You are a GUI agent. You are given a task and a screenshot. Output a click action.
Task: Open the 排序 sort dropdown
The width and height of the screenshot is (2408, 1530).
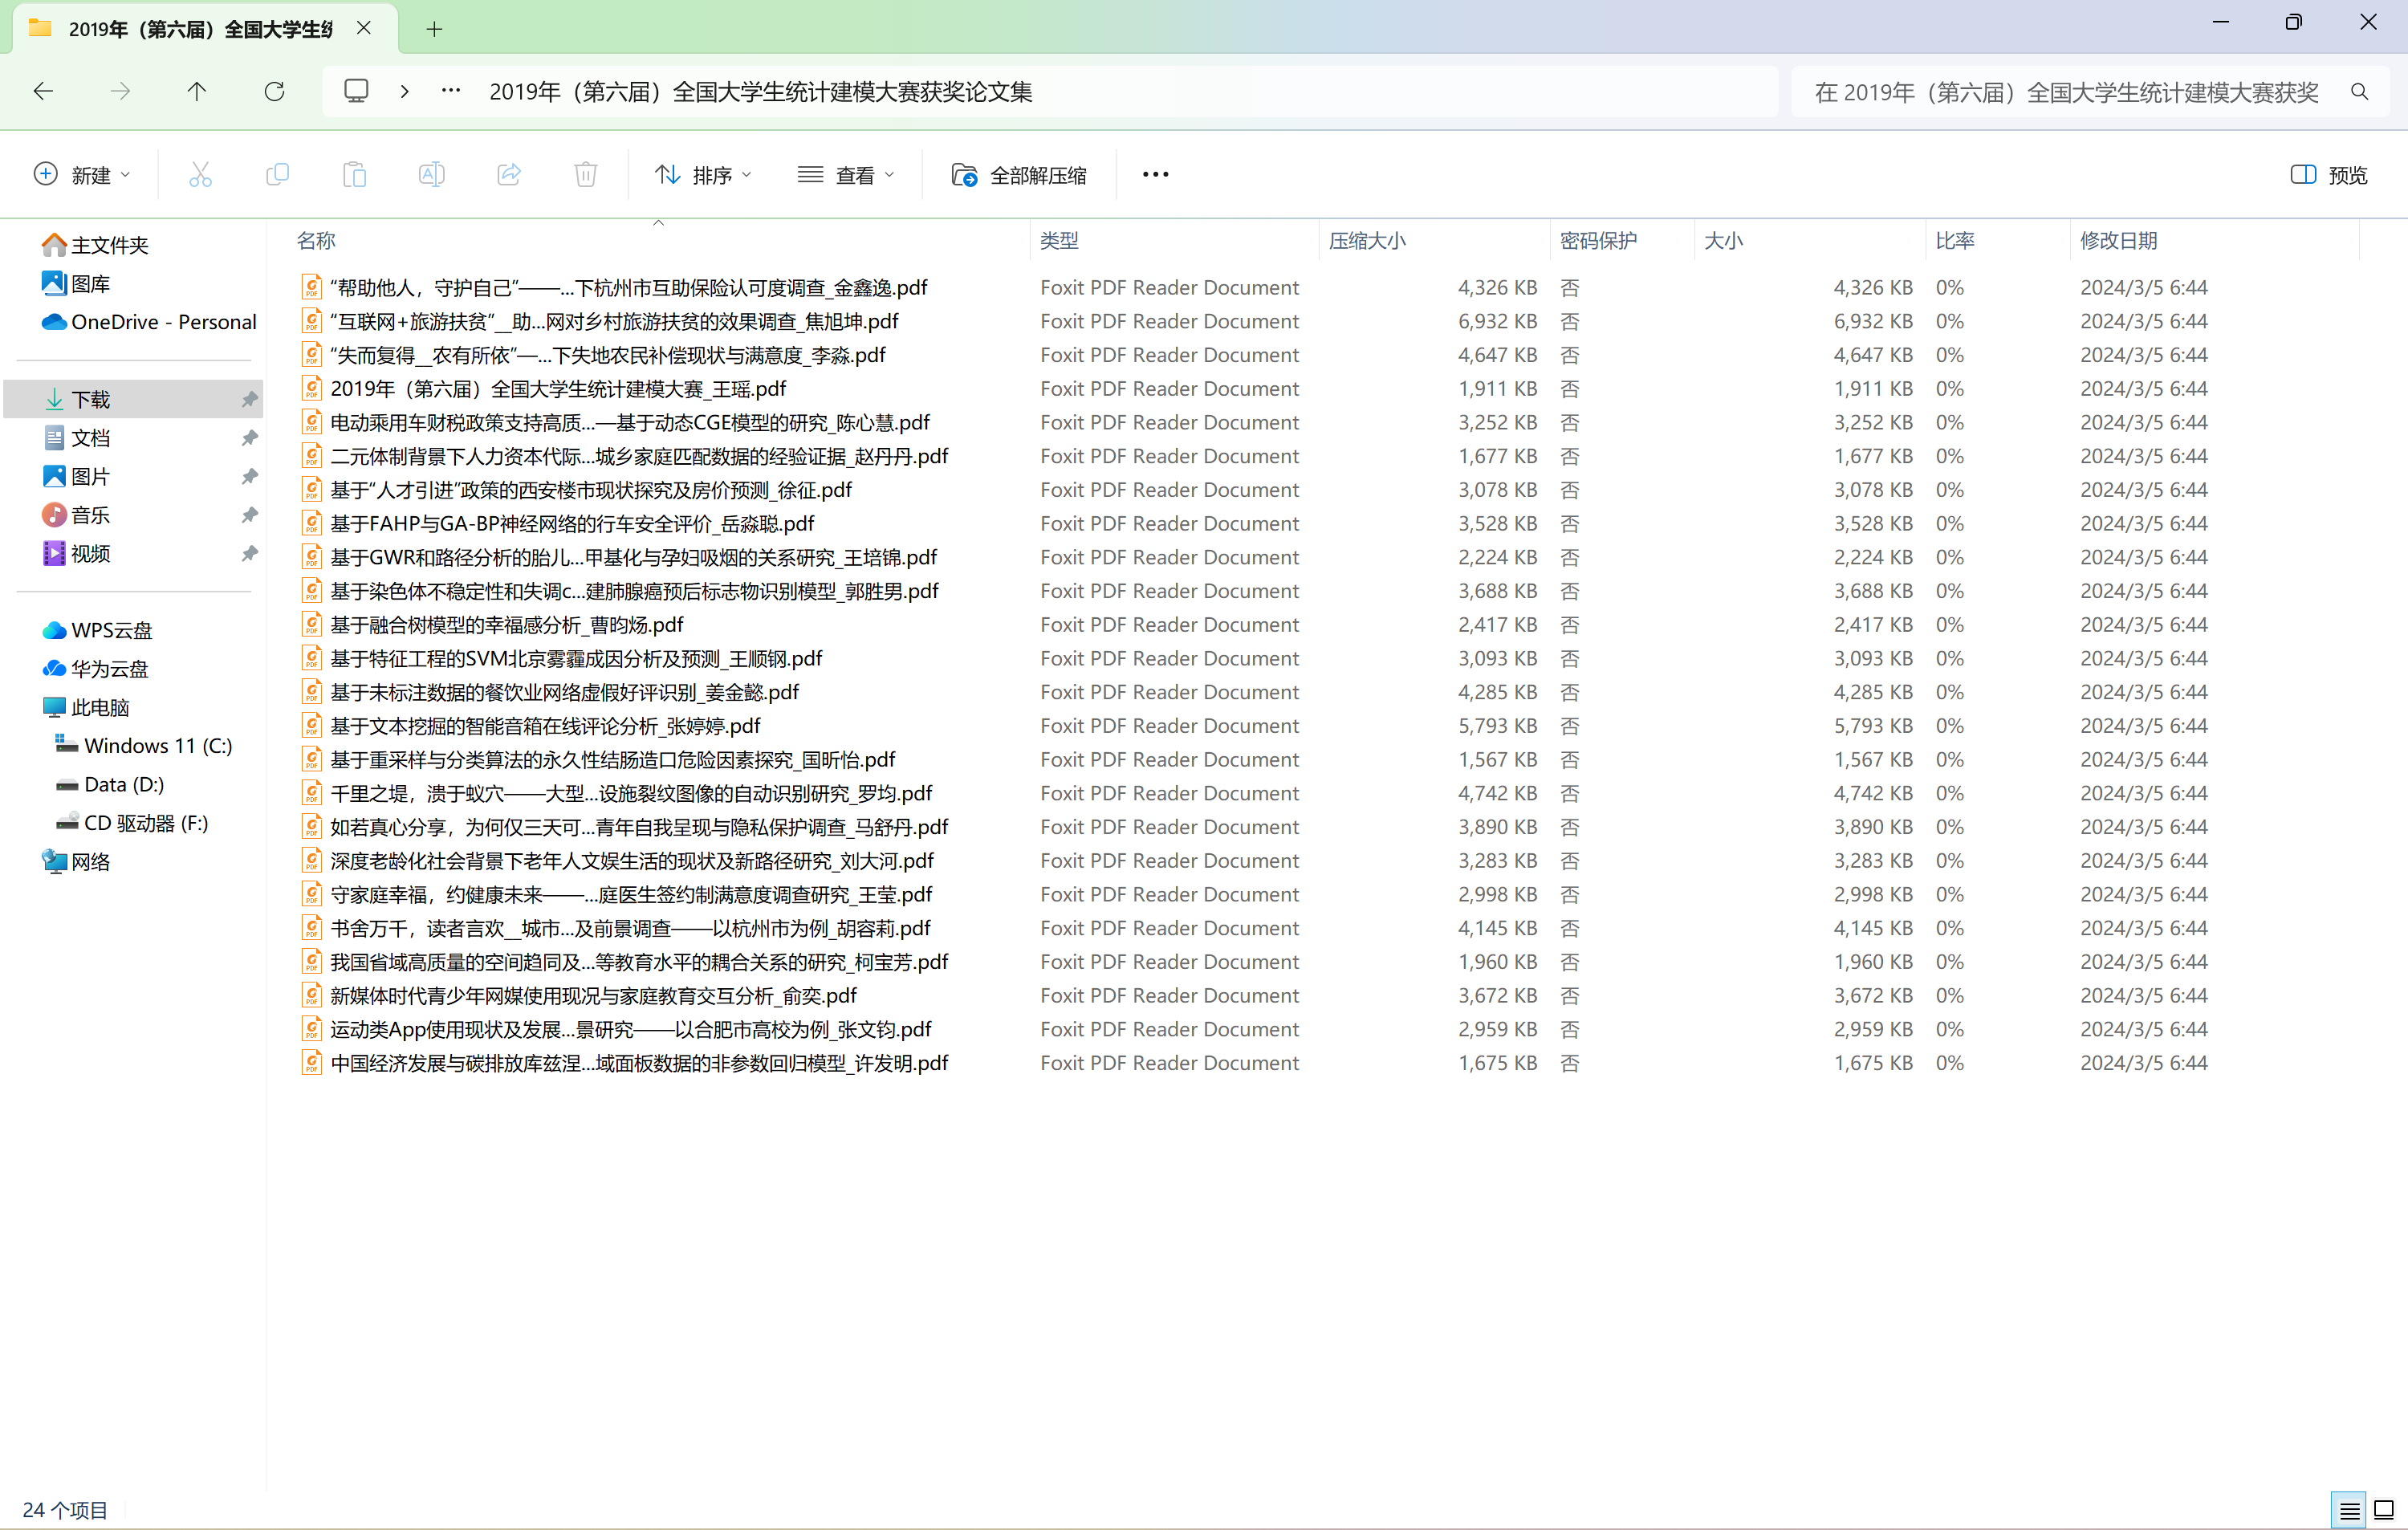click(x=703, y=175)
